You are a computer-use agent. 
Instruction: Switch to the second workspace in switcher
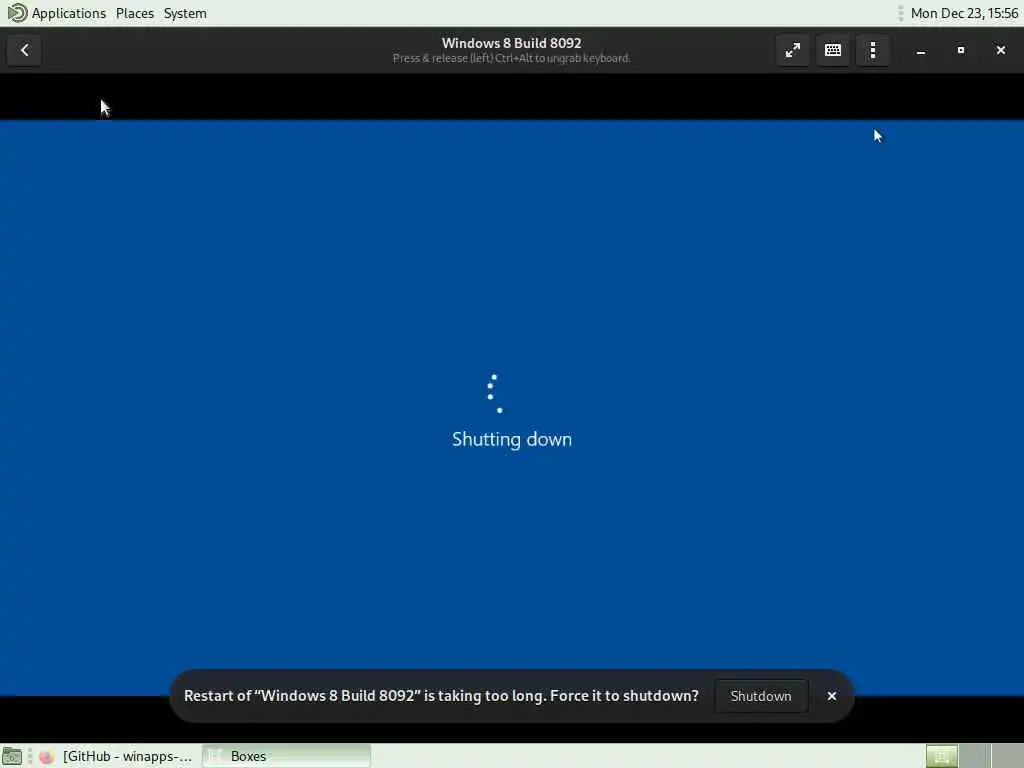pos(974,756)
